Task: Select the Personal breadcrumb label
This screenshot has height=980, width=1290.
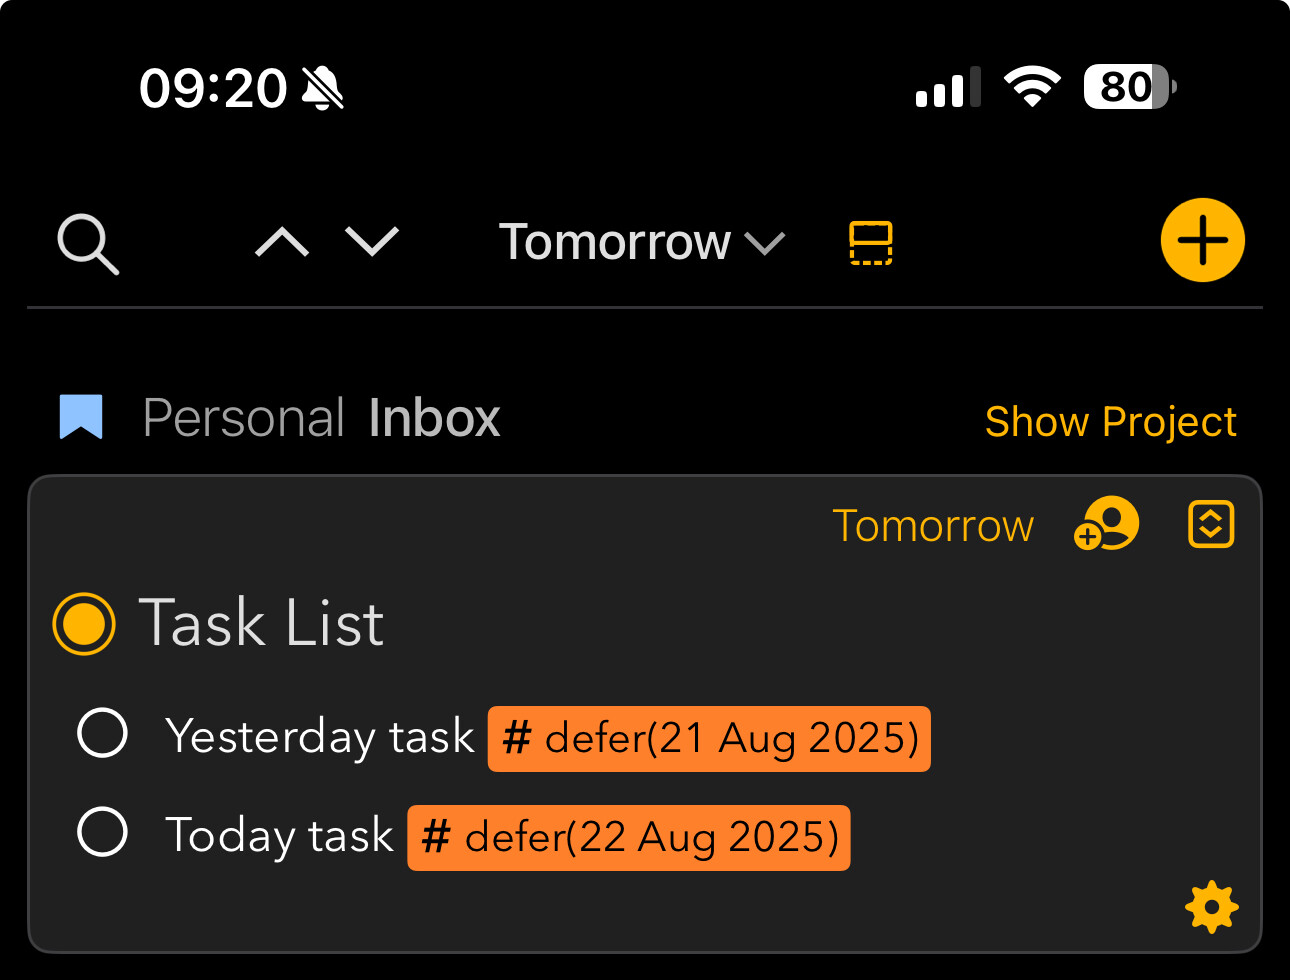Action: click(244, 418)
